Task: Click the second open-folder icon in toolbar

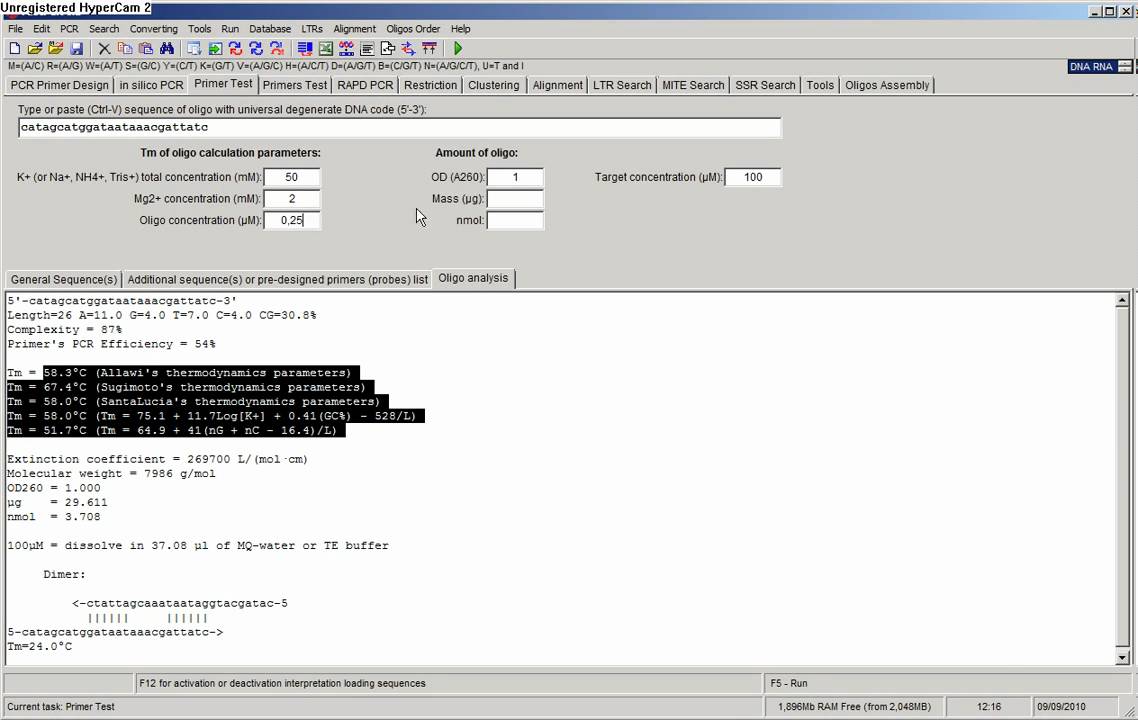Action: click(56, 49)
